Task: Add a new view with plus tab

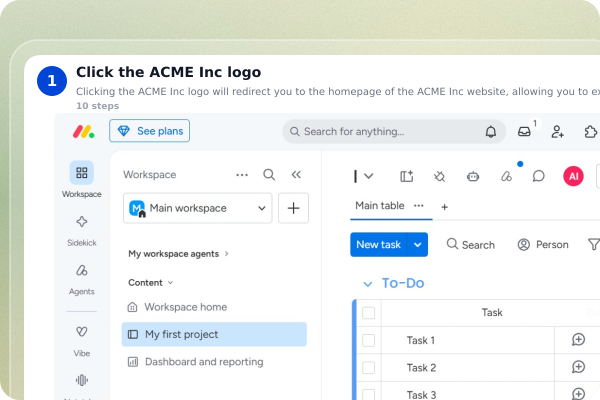Action: (x=444, y=207)
